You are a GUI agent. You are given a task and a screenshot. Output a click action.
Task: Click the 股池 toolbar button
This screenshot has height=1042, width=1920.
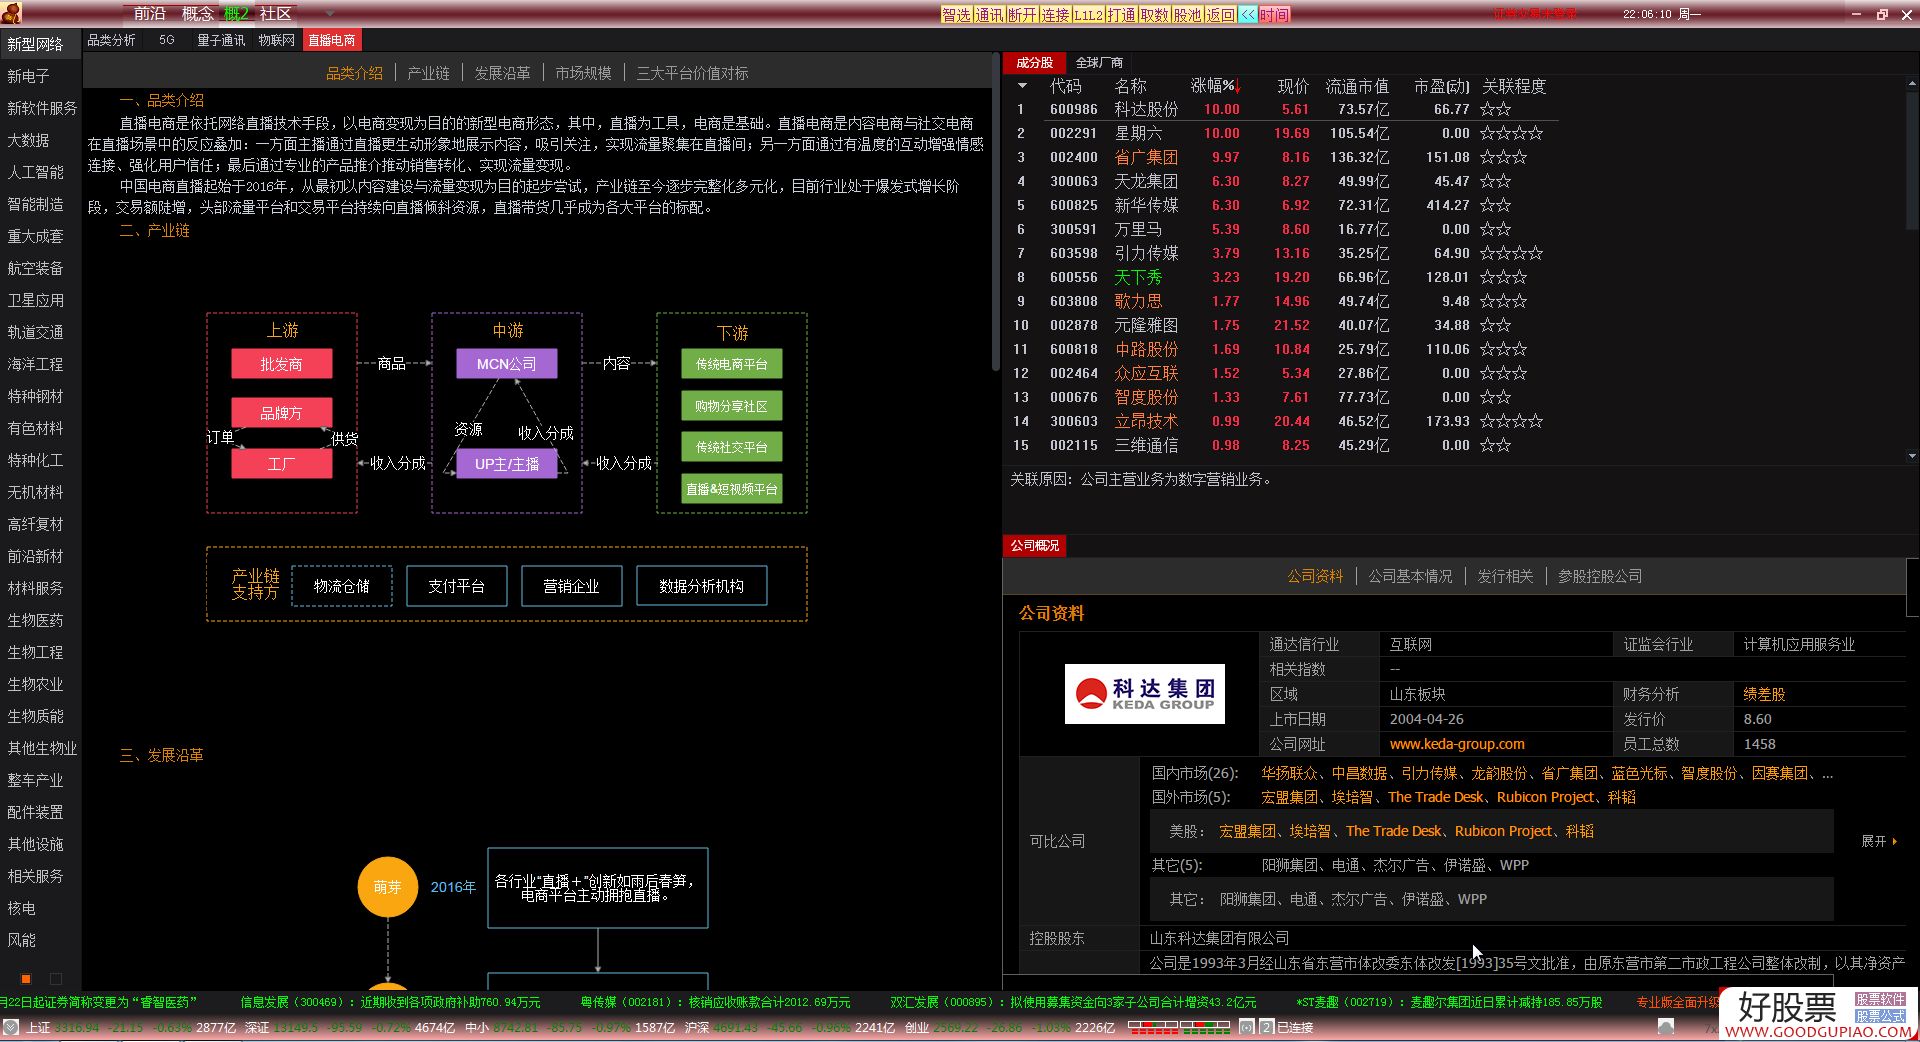(1187, 15)
